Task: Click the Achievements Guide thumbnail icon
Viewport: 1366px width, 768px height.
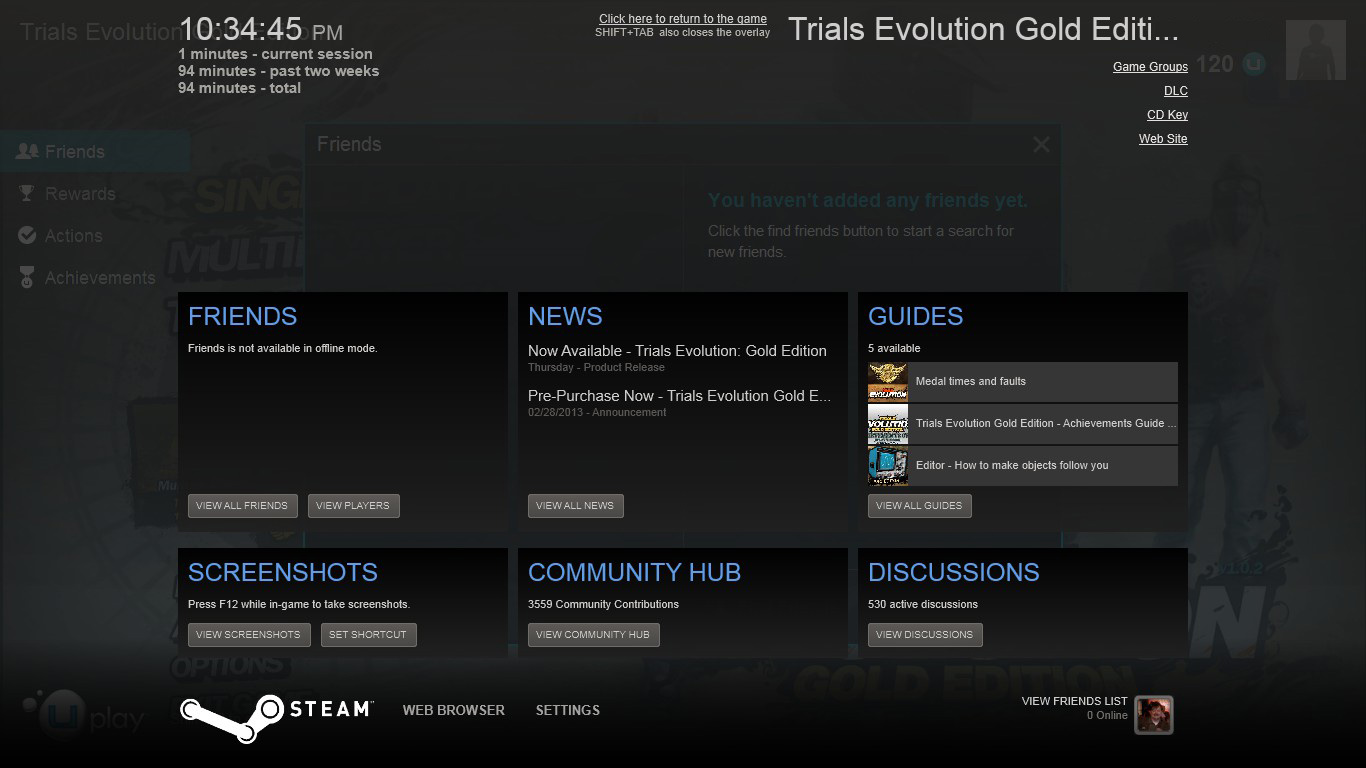Action: tap(887, 424)
